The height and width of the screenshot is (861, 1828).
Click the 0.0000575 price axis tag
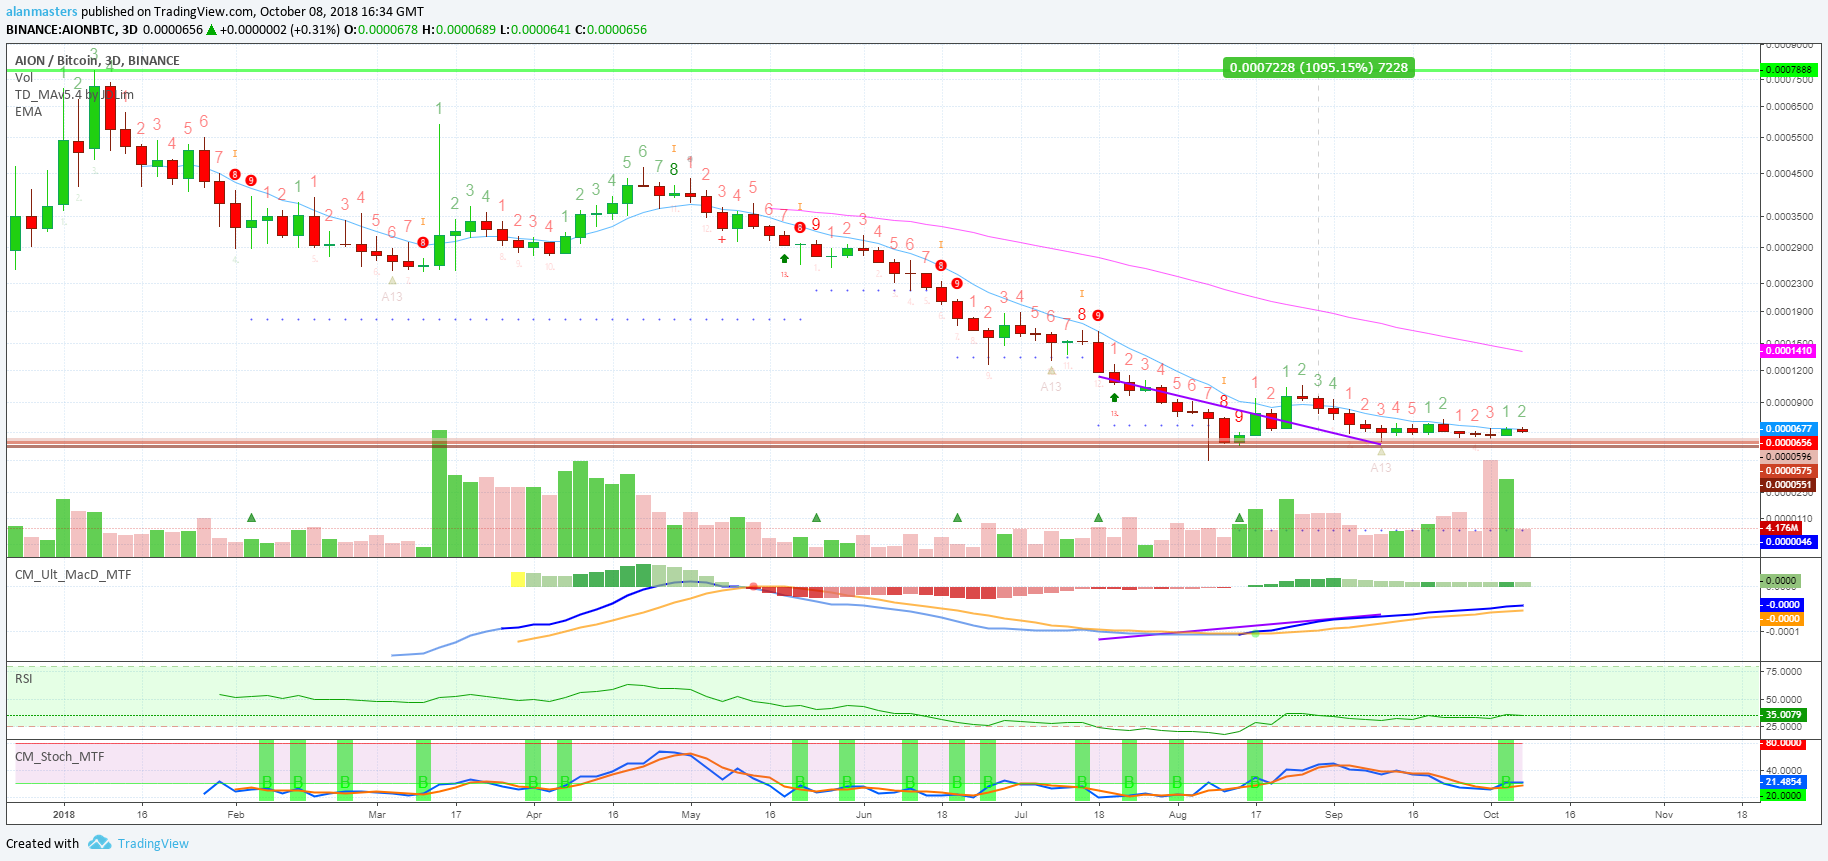point(1788,471)
